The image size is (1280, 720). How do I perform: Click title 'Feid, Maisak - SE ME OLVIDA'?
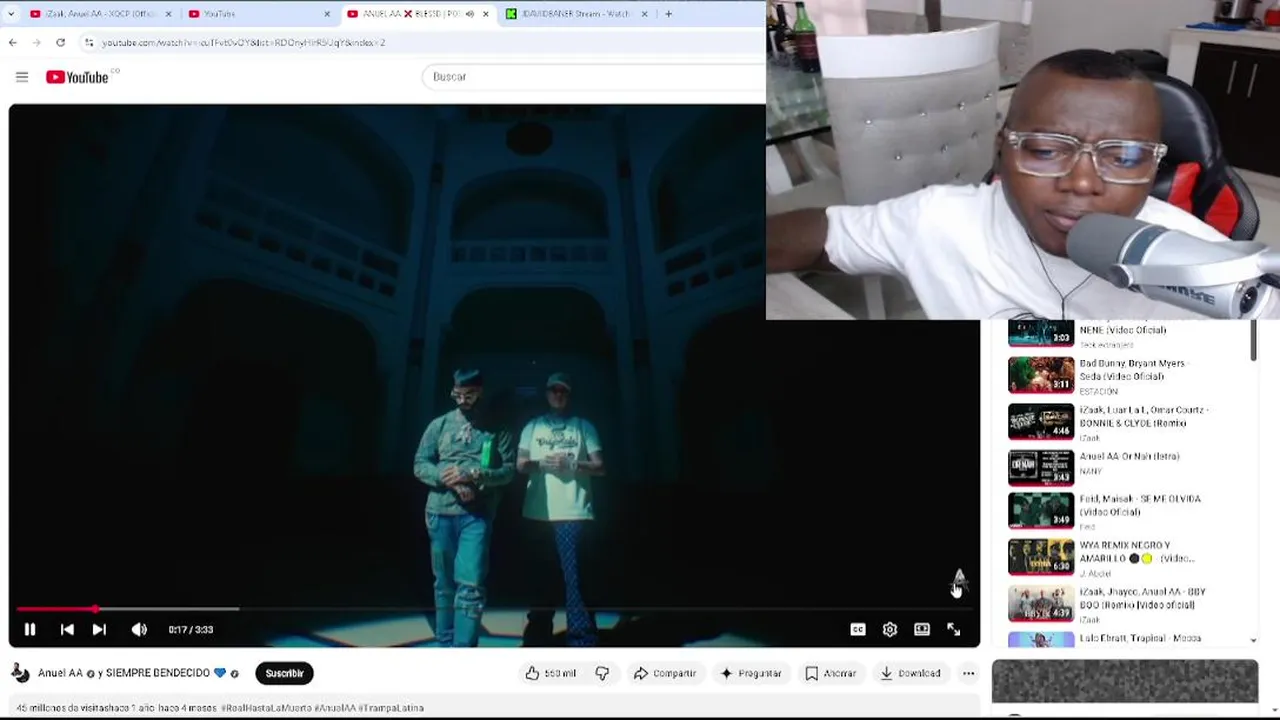coord(1140,505)
